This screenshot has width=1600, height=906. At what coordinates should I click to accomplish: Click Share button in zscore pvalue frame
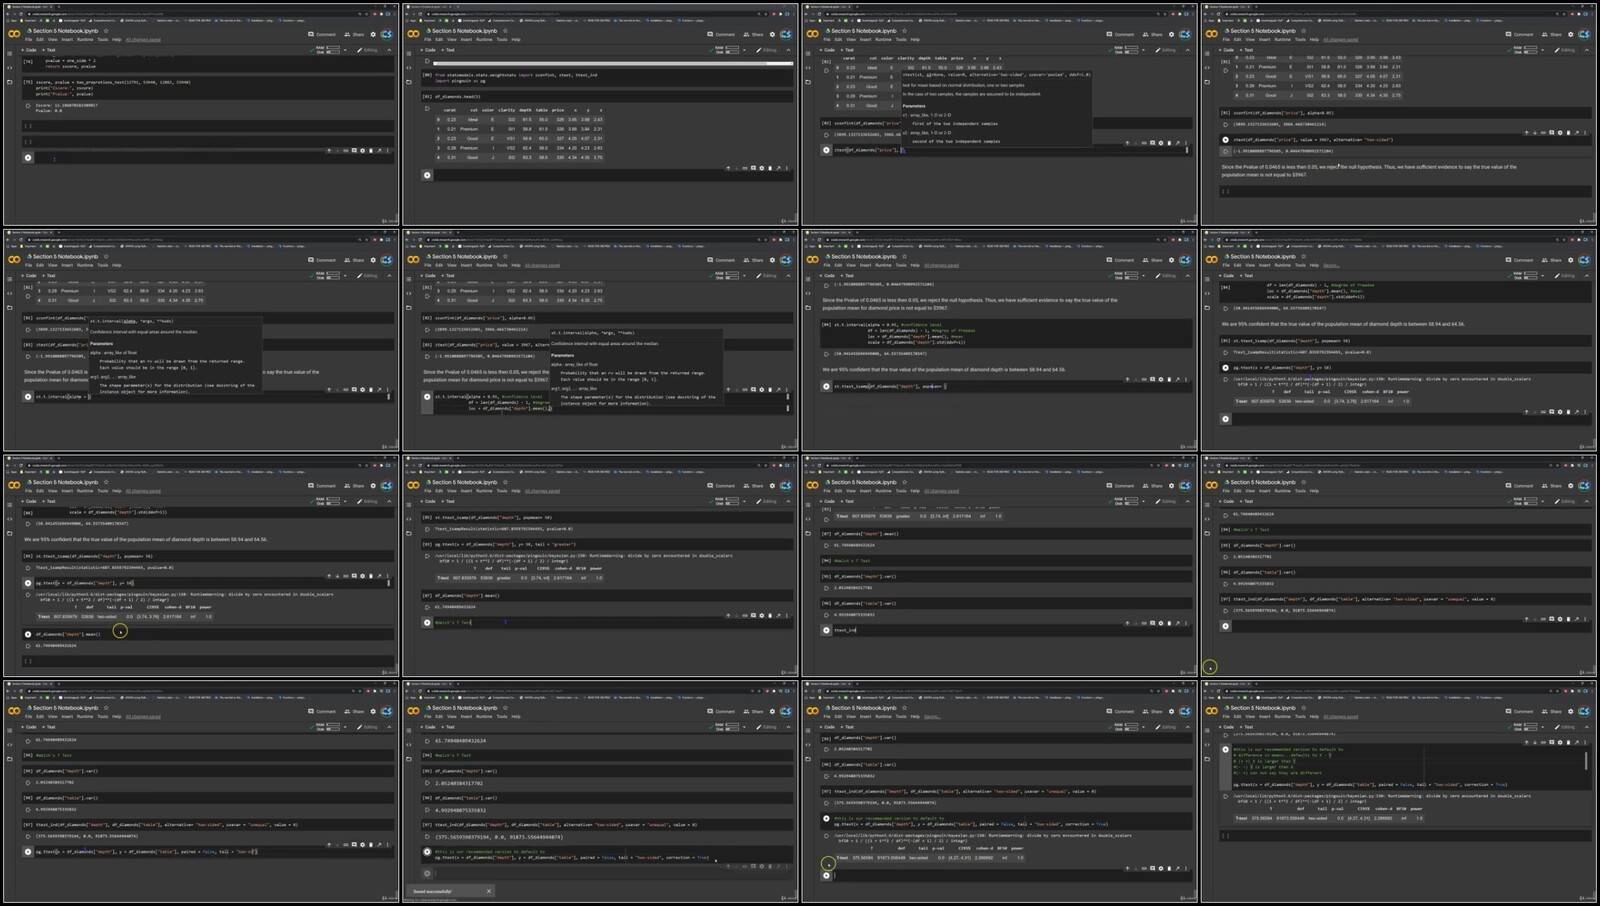point(355,34)
